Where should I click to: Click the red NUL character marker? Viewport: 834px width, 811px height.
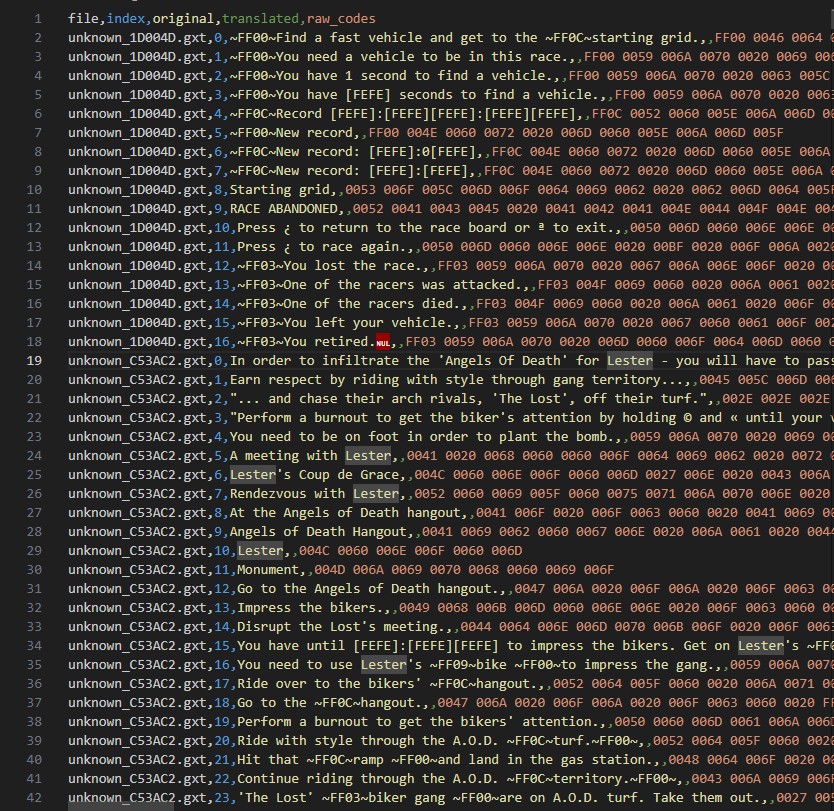382,342
